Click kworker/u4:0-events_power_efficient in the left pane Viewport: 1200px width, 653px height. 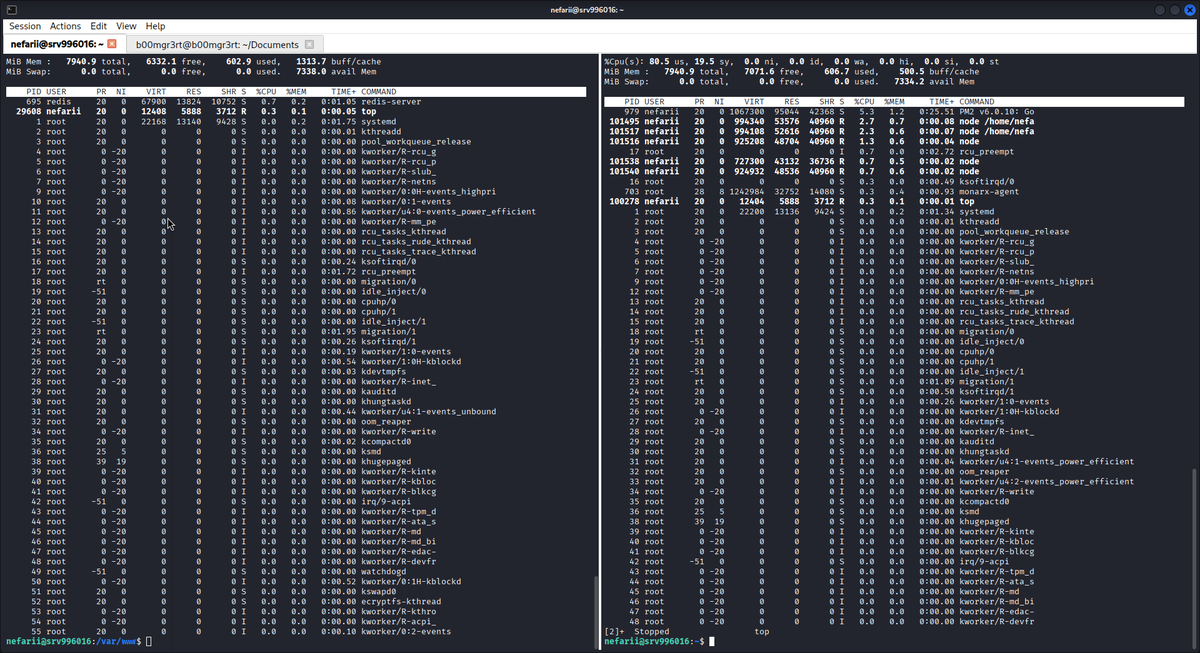[x=448, y=212]
